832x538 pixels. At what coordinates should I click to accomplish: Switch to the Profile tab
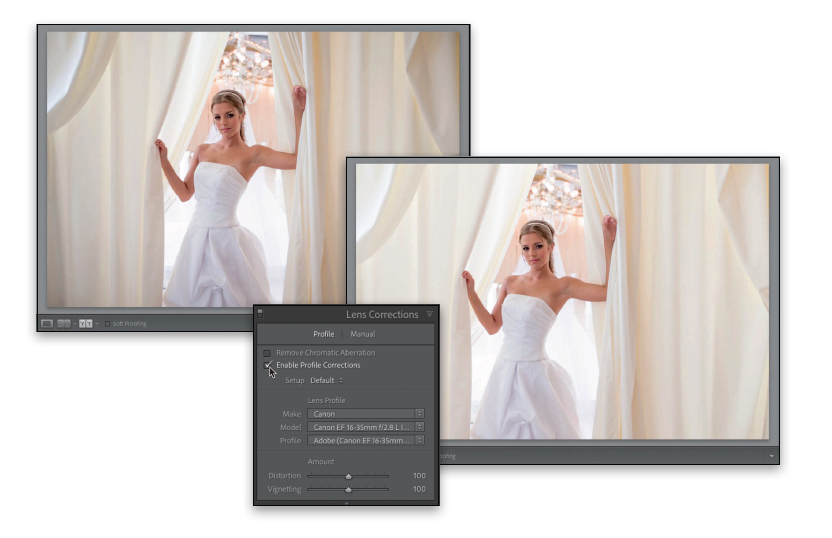323,334
